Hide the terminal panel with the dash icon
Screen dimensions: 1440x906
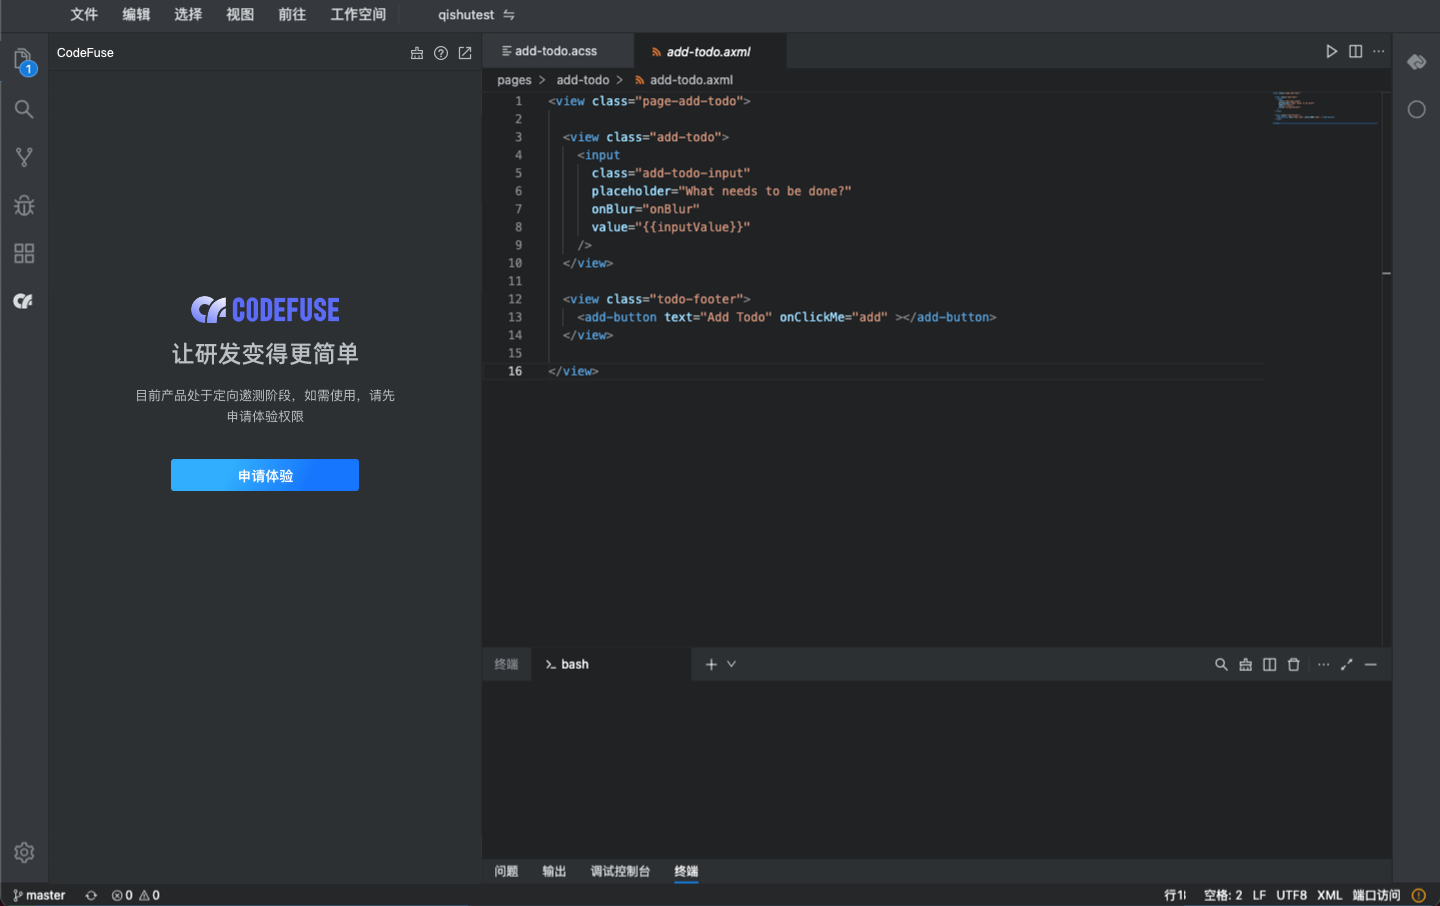click(1371, 664)
